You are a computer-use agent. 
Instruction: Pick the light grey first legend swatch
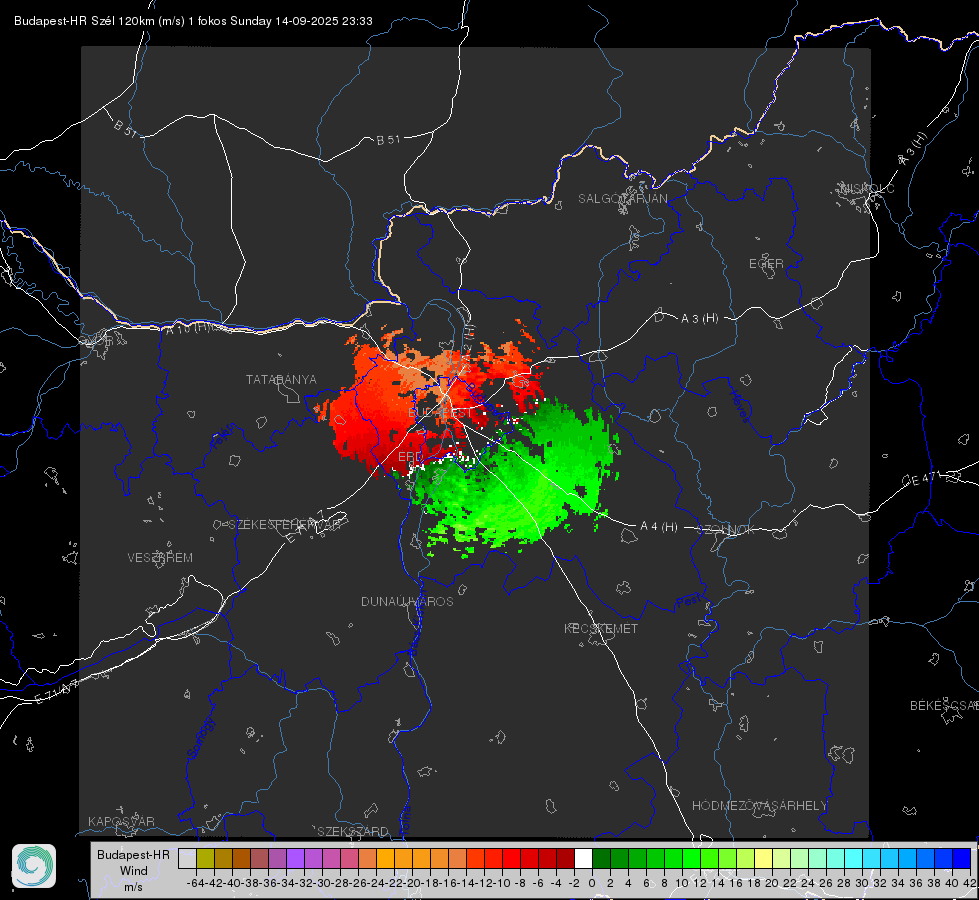pos(187,858)
